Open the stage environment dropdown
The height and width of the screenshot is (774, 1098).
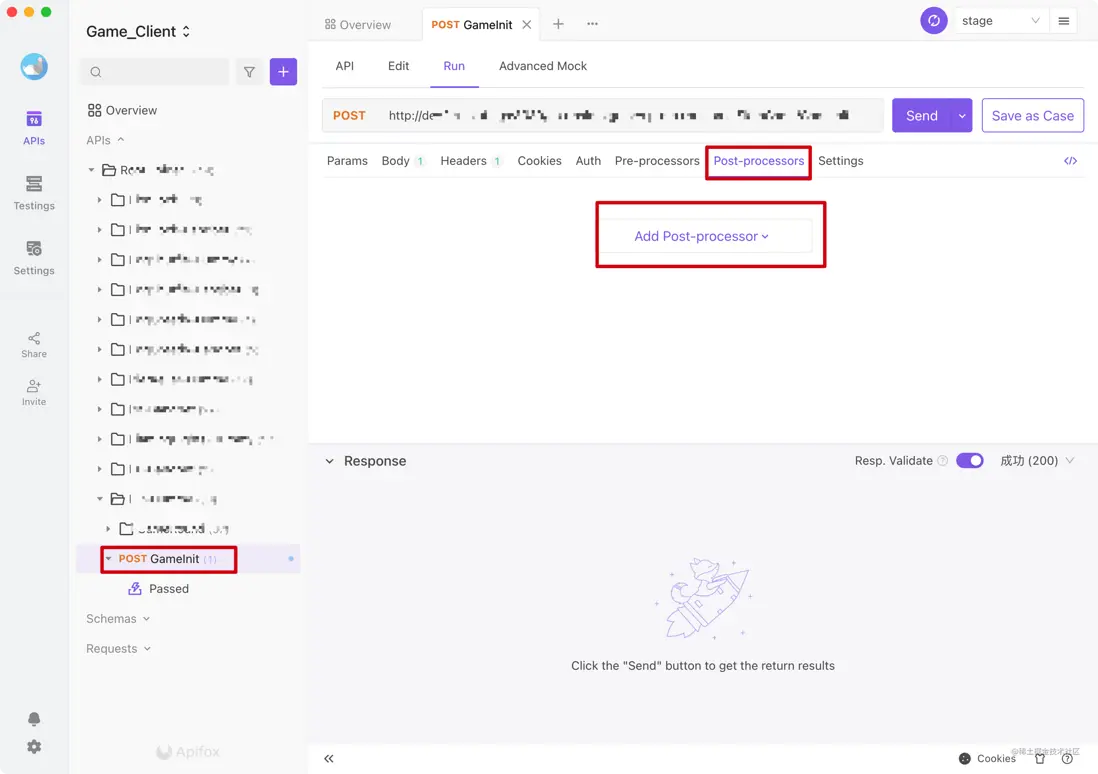1000,21
